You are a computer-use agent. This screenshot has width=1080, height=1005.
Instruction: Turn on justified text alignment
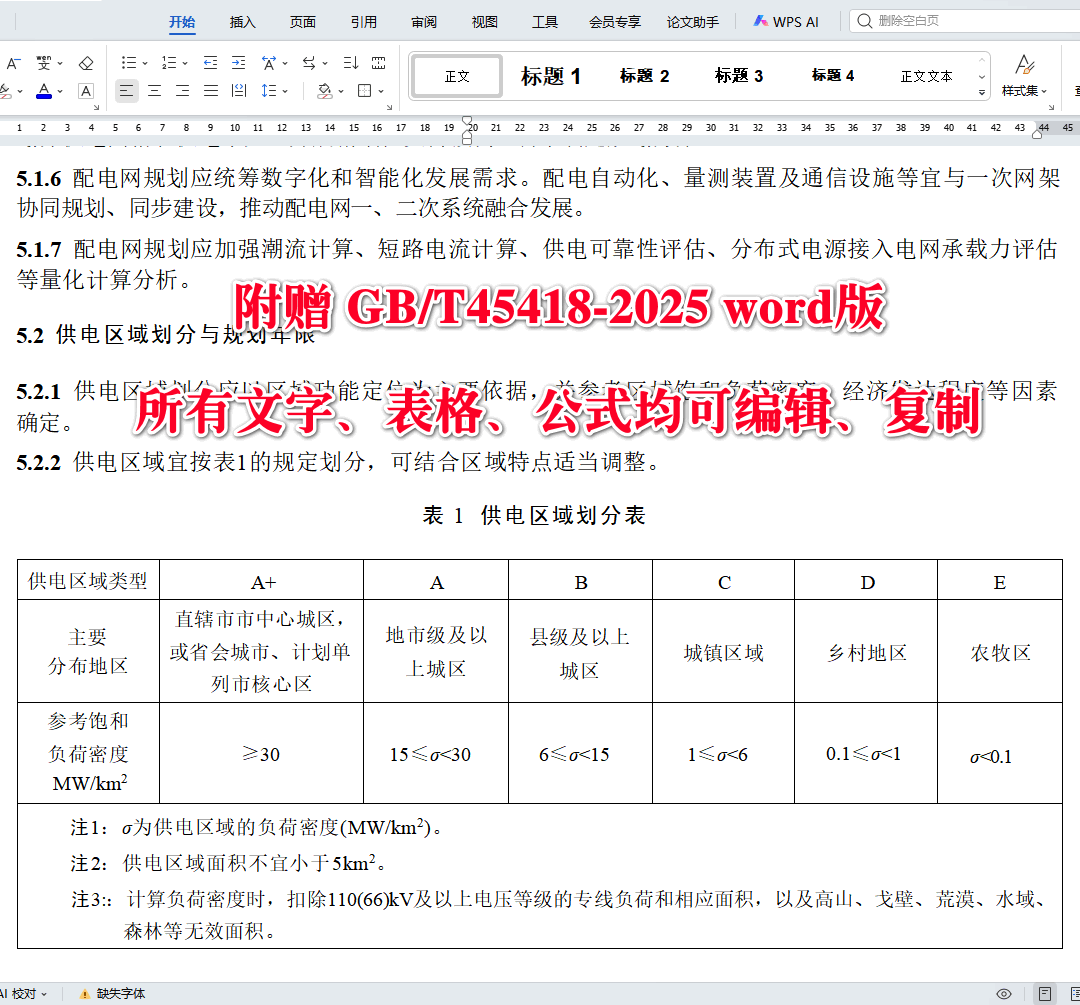point(211,90)
